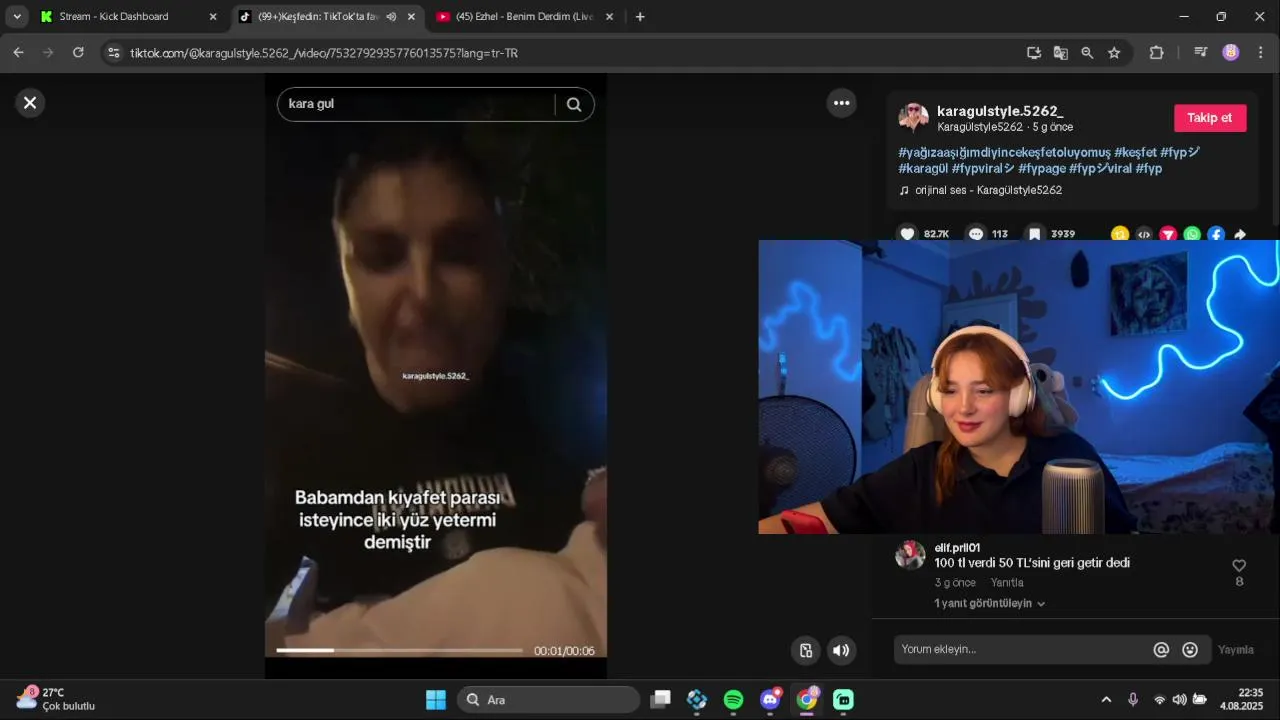Open the tab search dropdown arrow
1280x720 pixels.
click(x=17, y=17)
